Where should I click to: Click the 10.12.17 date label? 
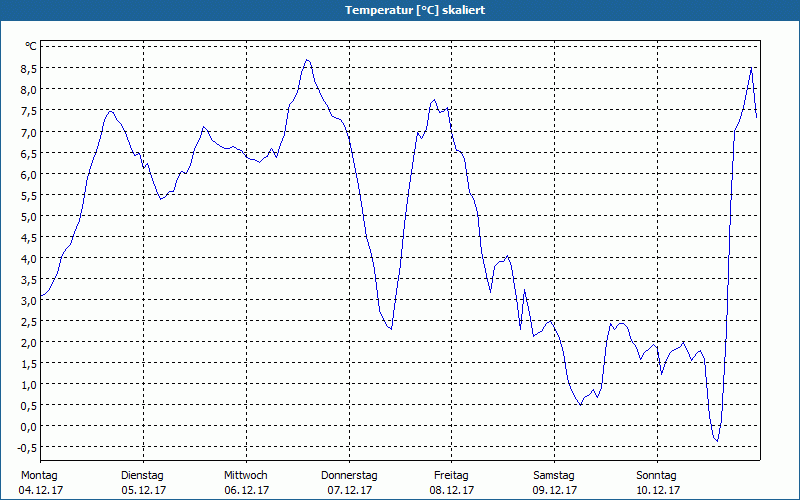(657, 490)
